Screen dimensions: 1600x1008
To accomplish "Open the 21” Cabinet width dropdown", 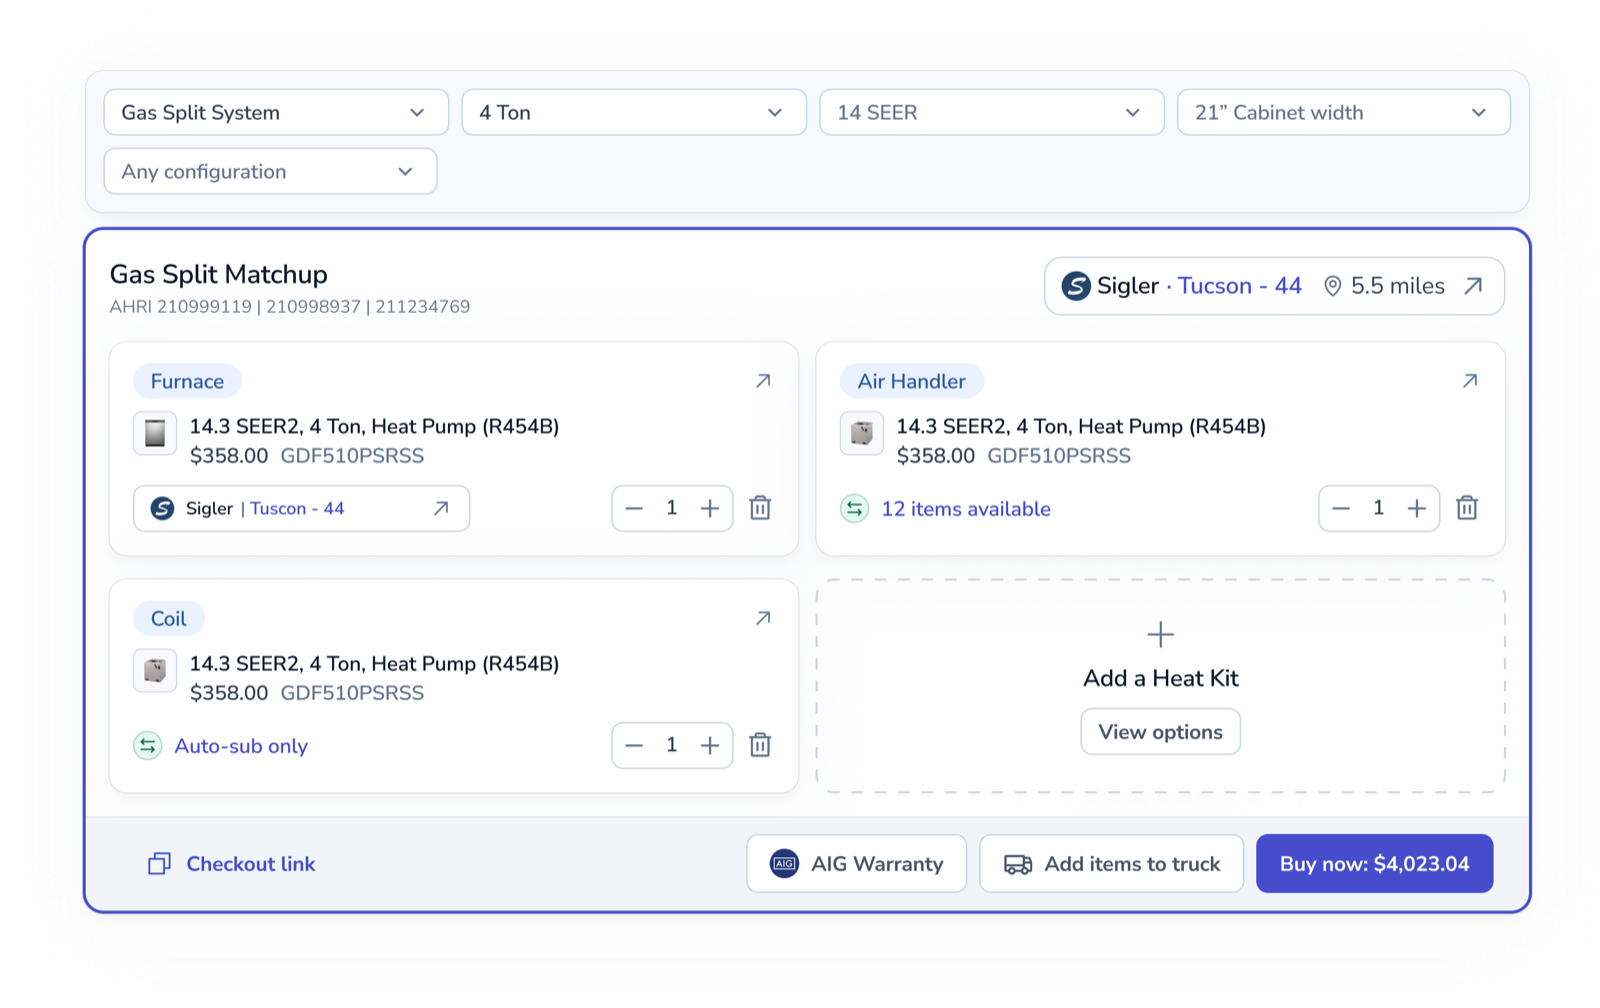I will pyautogui.click(x=1344, y=113).
